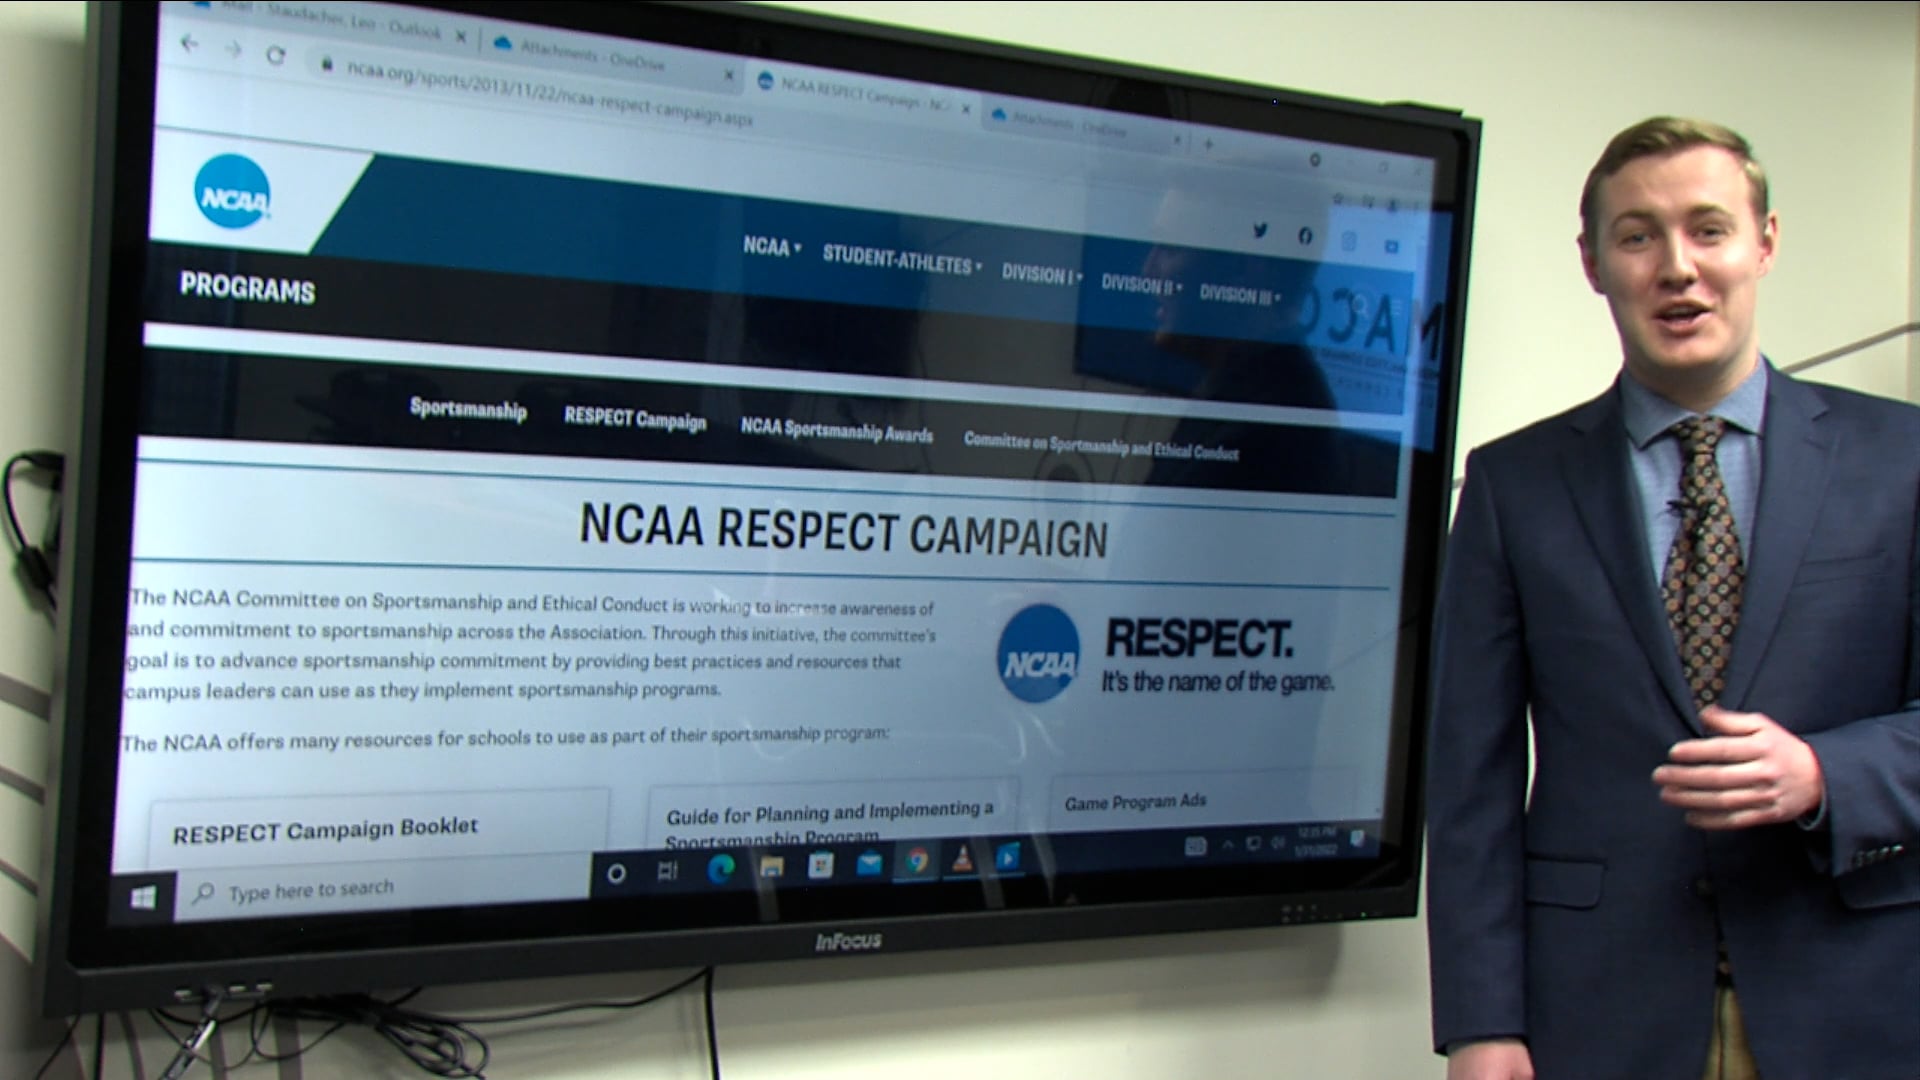Open the Windows Start menu
The height and width of the screenshot is (1080, 1920).
click(143, 898)
